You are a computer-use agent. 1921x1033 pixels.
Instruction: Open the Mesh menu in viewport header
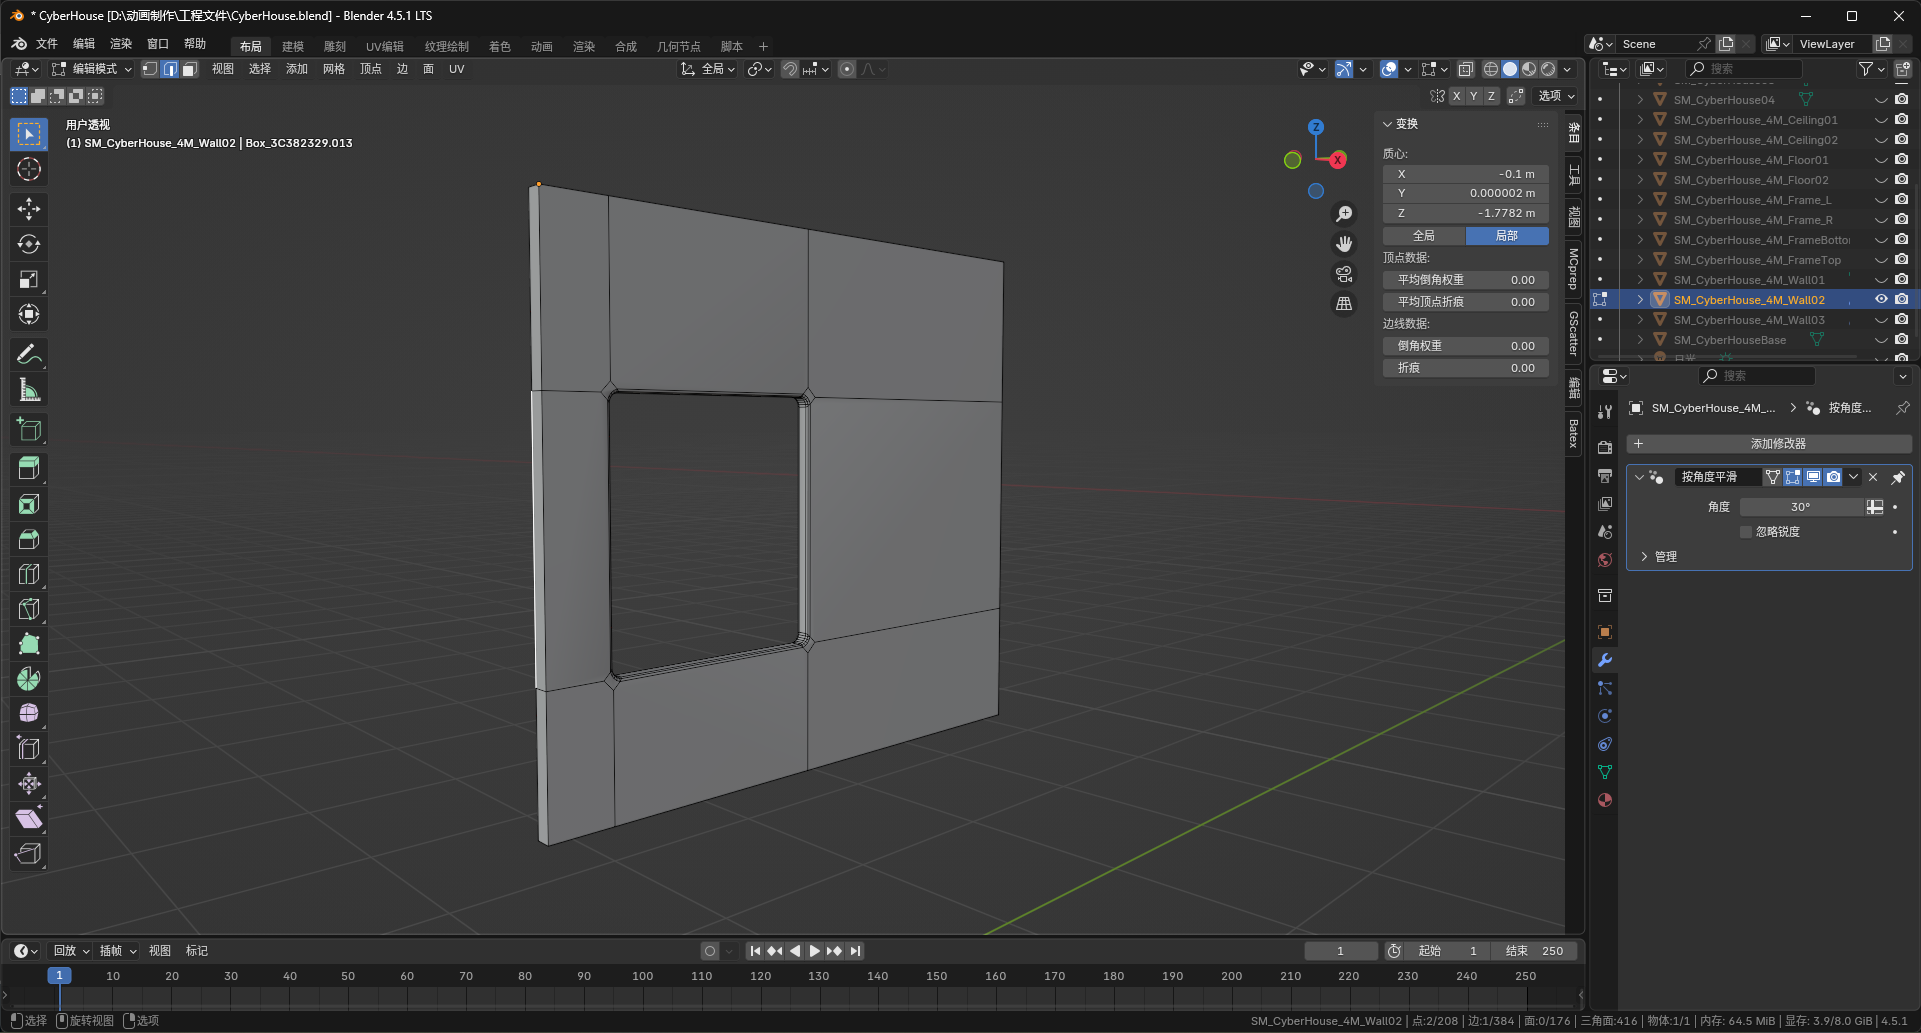[x=334, y=69]
